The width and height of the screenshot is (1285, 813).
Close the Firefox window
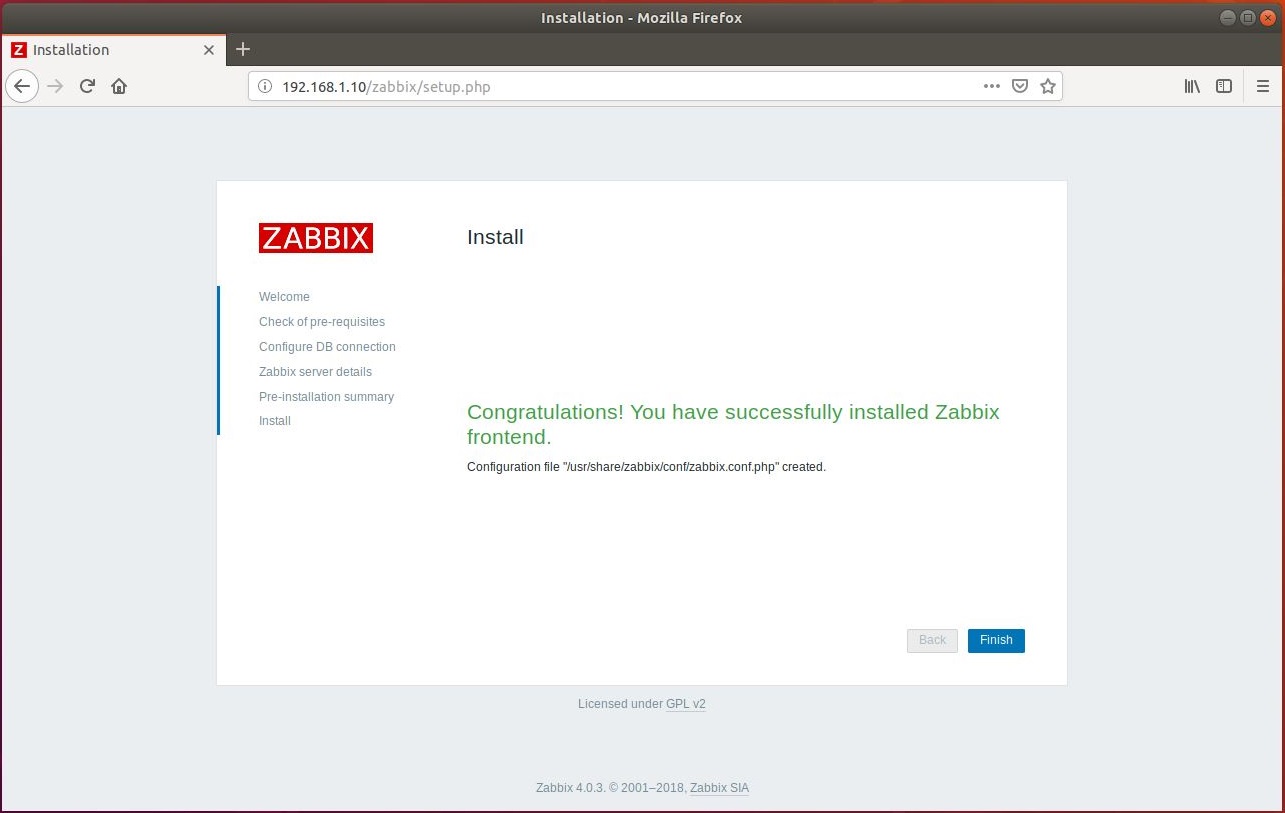pos(1266,17)
